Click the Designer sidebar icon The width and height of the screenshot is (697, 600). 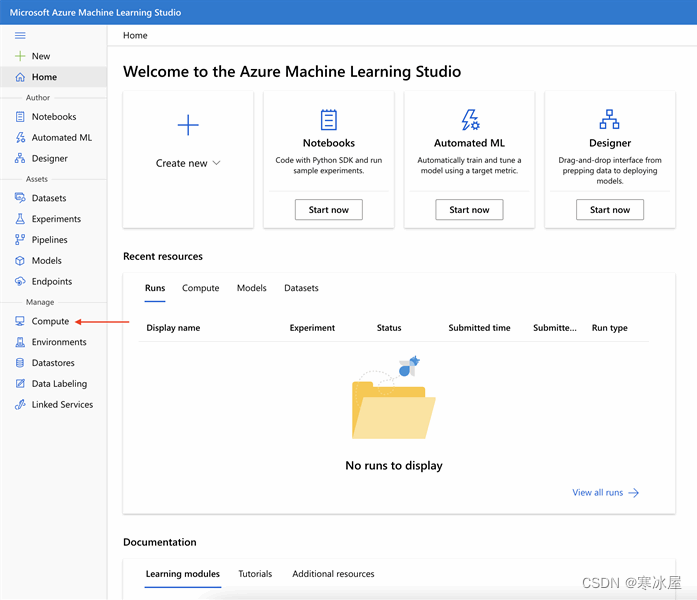pyautogui.click(x=20, y=158)
